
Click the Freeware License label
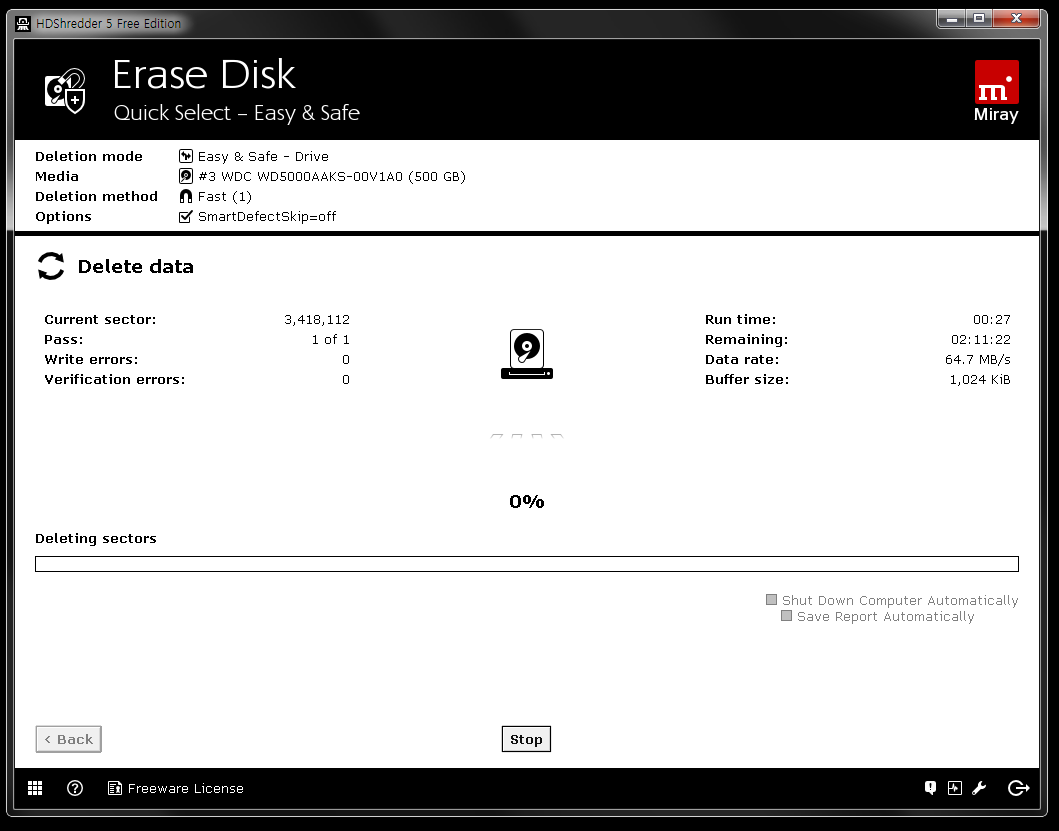(x=186, y=788)
